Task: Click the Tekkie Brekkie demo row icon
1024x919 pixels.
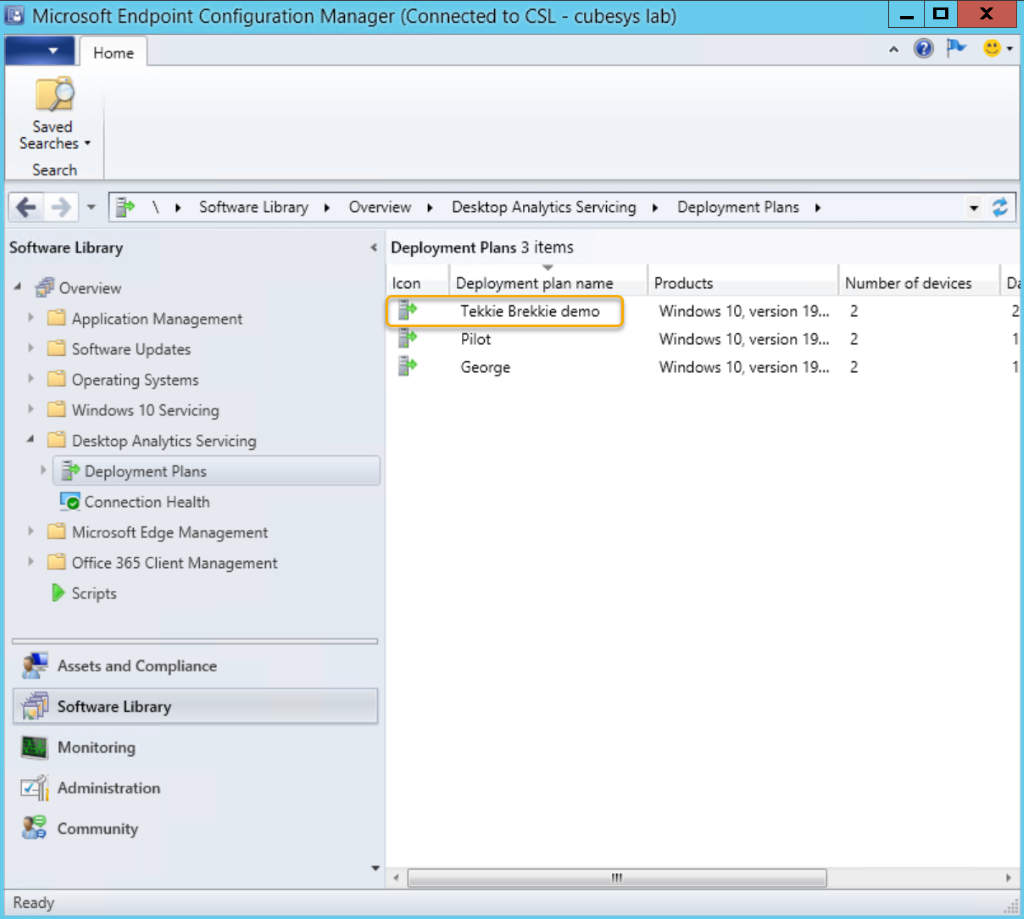Action: [406, 311]
